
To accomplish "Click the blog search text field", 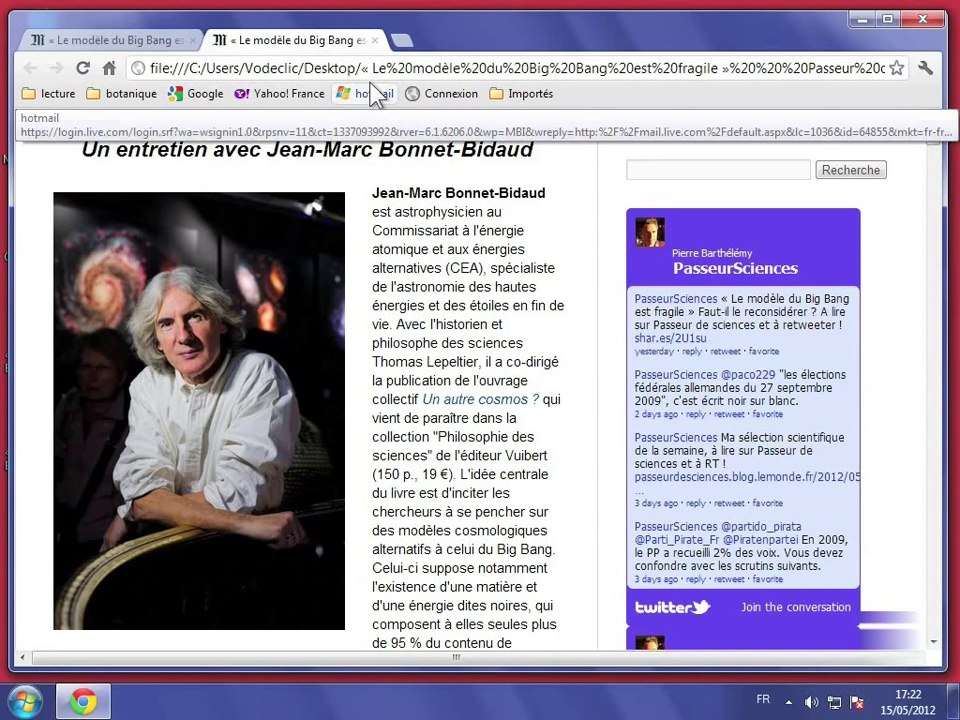I will coord(718,170).
